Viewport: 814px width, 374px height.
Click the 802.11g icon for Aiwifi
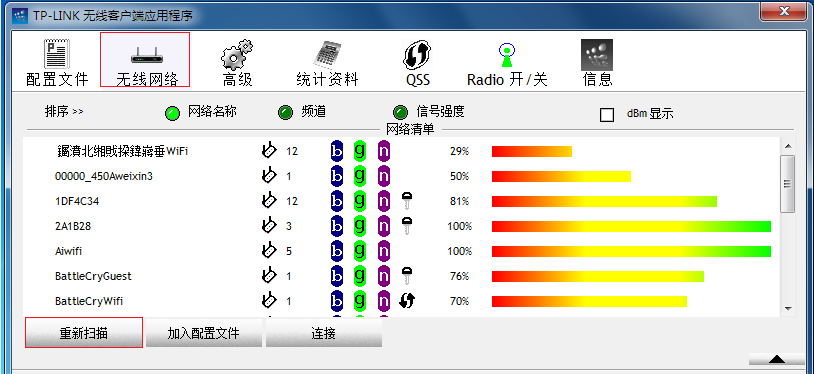point(360,251)
